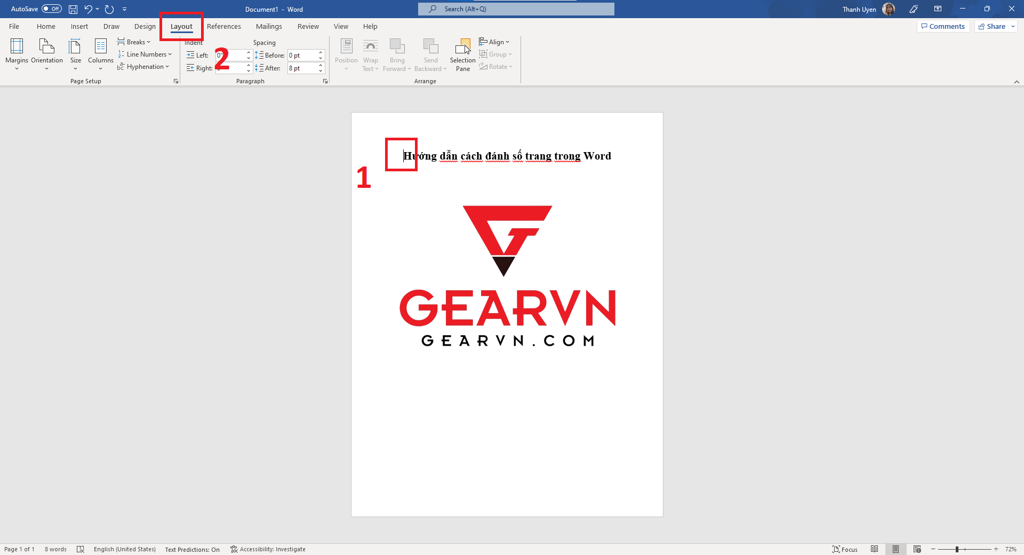Image resolution: width=1024 pixels, height=555 pixels.
Task: Expand the Rotate dropdown
Action: (x=496, y=67)
